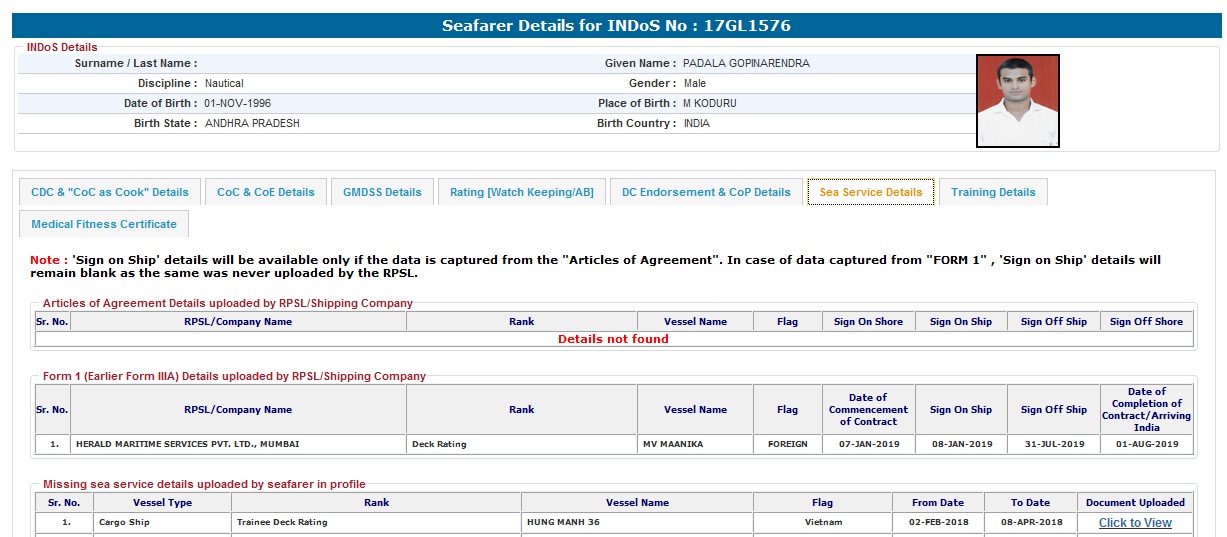The width and height of the screenshot is (1227, 537).
Task: Open the CDC & "CoC as Cook" Details tab
Action: 109,192
